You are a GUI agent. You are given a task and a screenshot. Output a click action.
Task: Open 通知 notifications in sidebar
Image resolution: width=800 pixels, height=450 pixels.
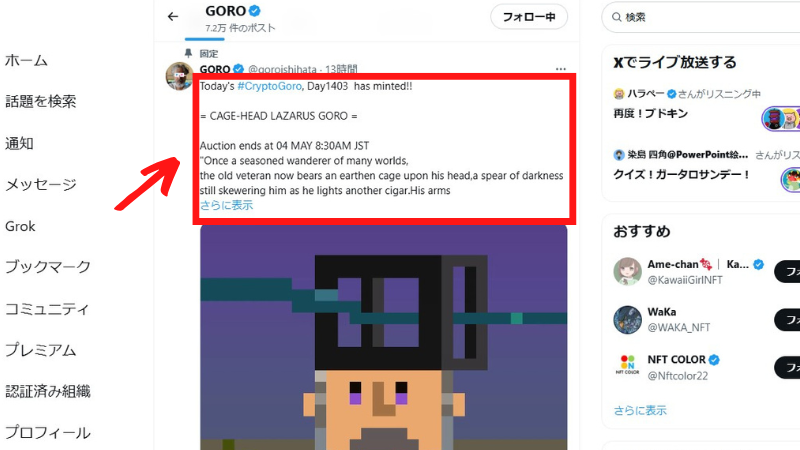pos(19,143)
